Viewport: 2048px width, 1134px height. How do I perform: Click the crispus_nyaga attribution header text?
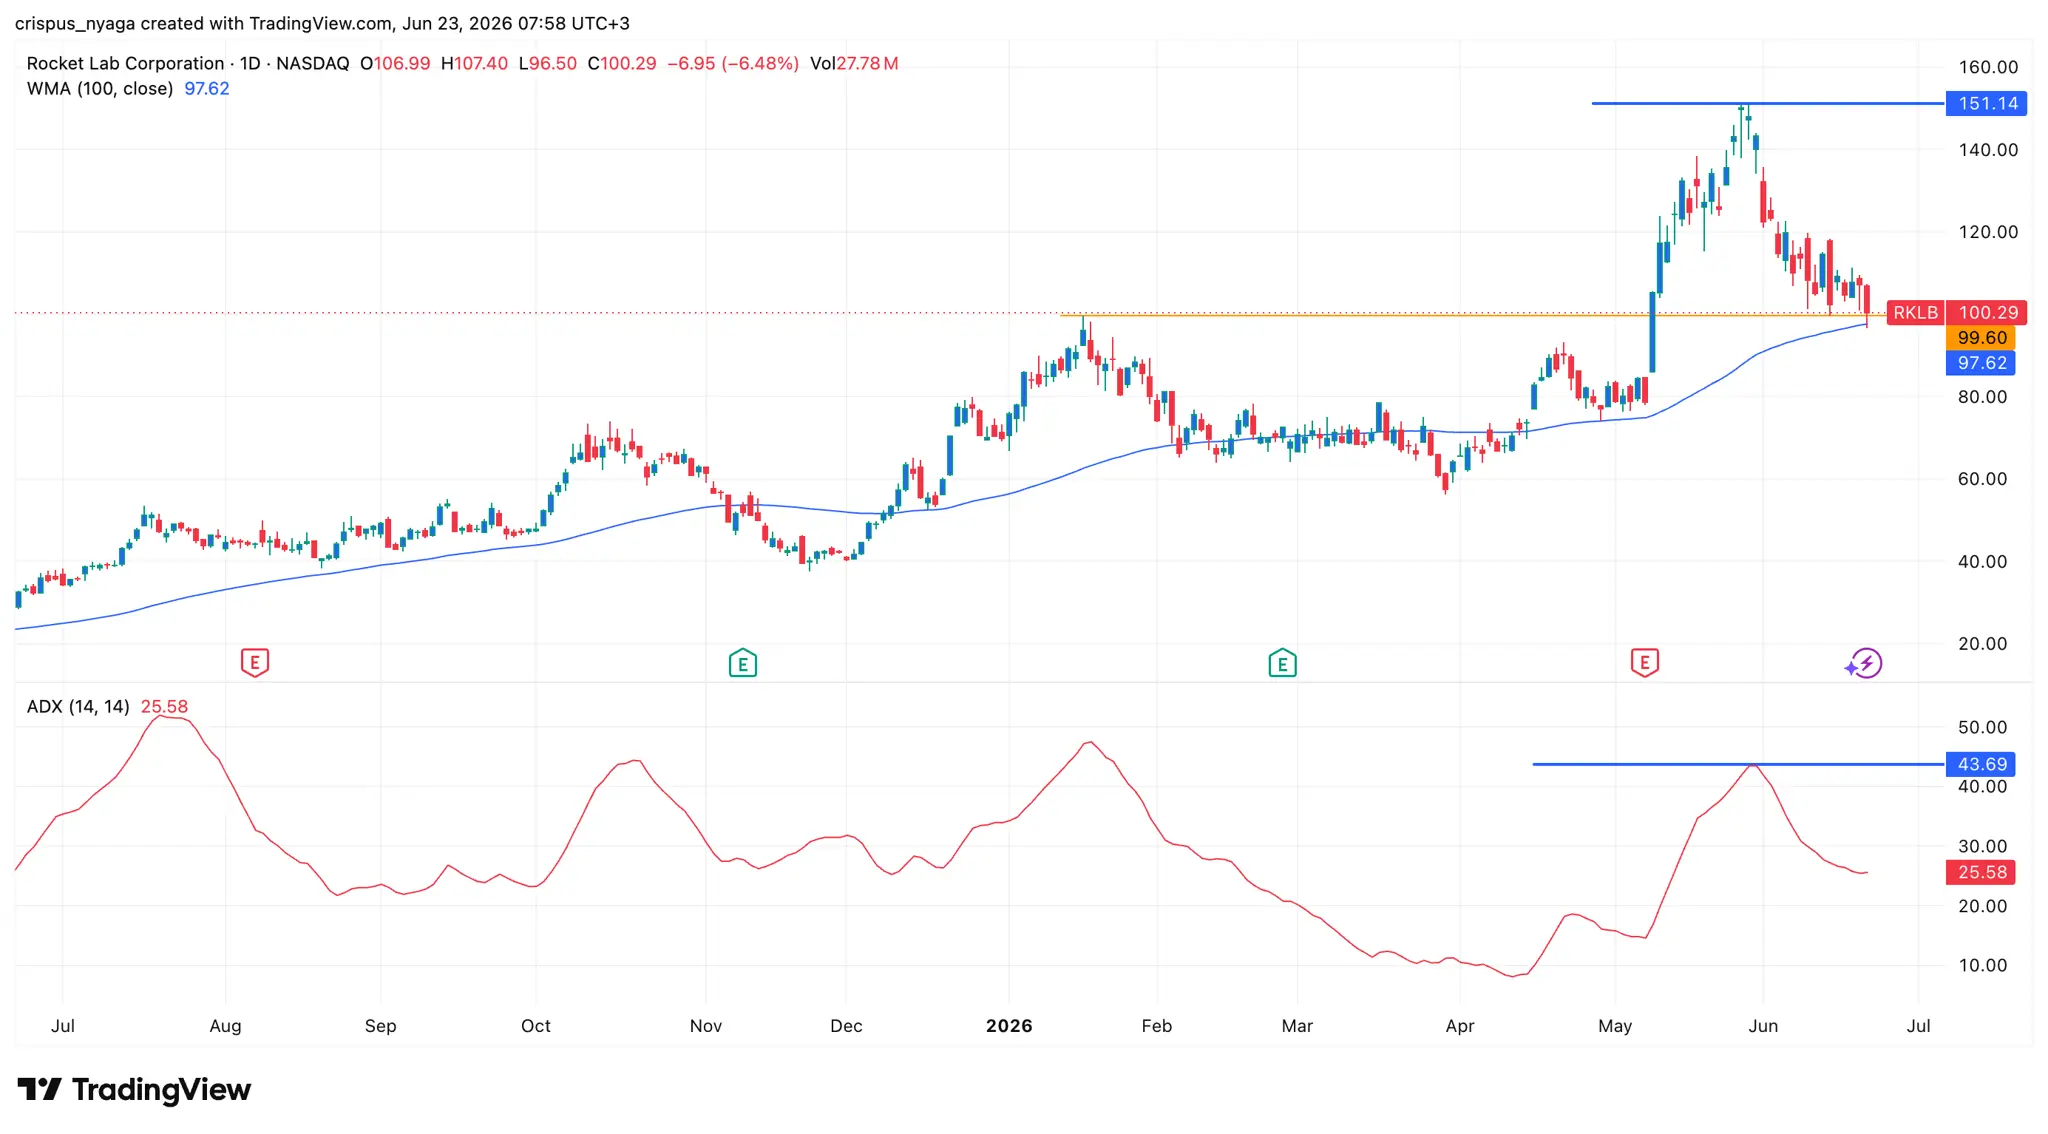pyautogui.click(x=322, y=23)
